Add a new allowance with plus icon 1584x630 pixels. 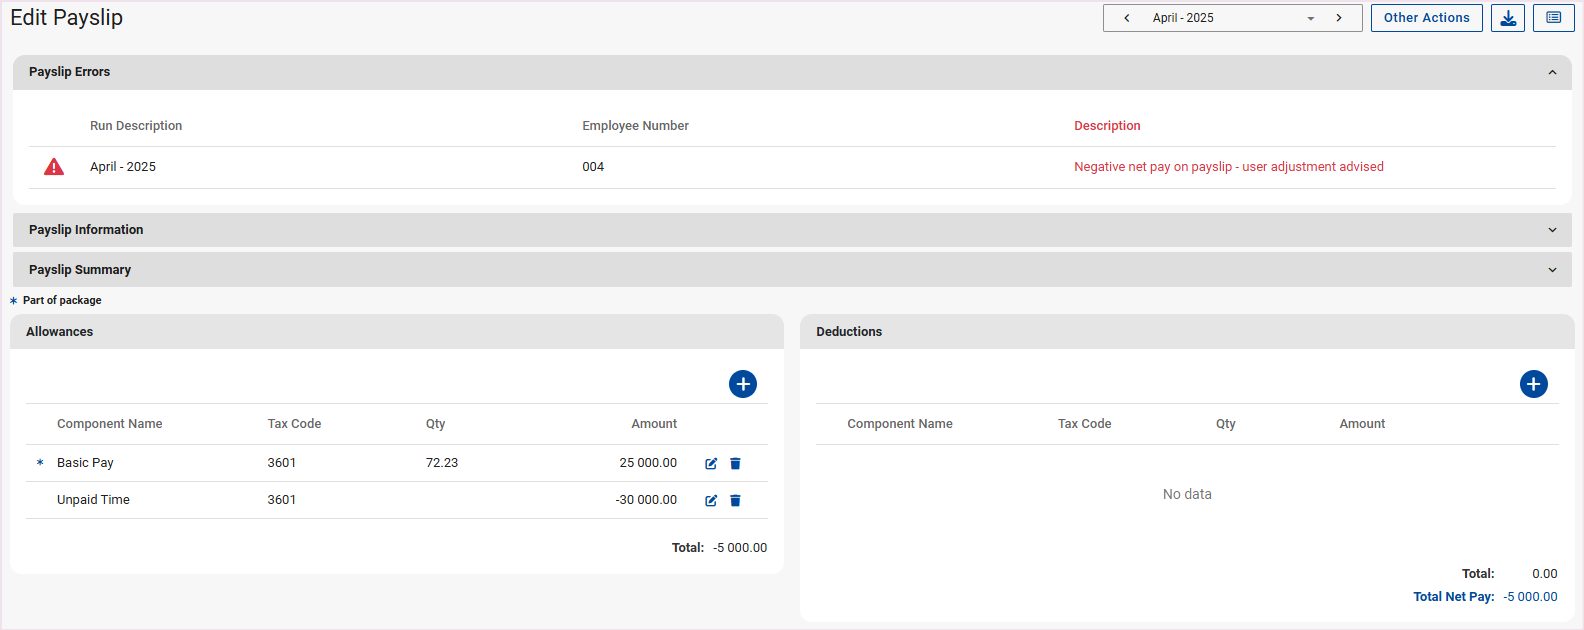pyautogui.click(x=742, y=384)
